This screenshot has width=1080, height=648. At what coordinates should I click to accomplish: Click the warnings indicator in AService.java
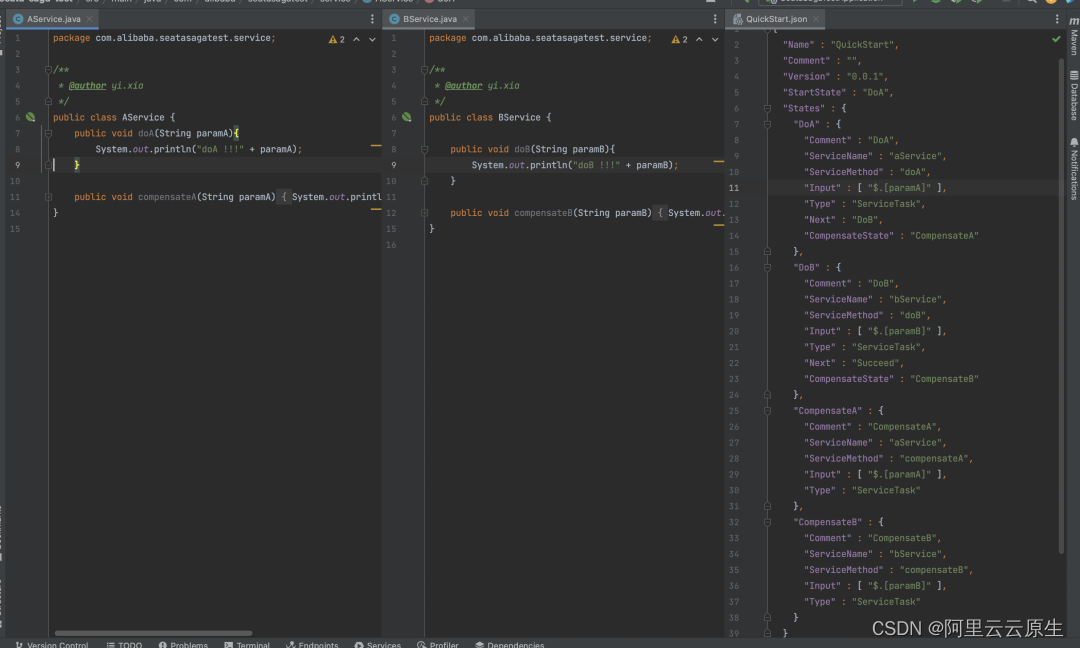[337, 39]
